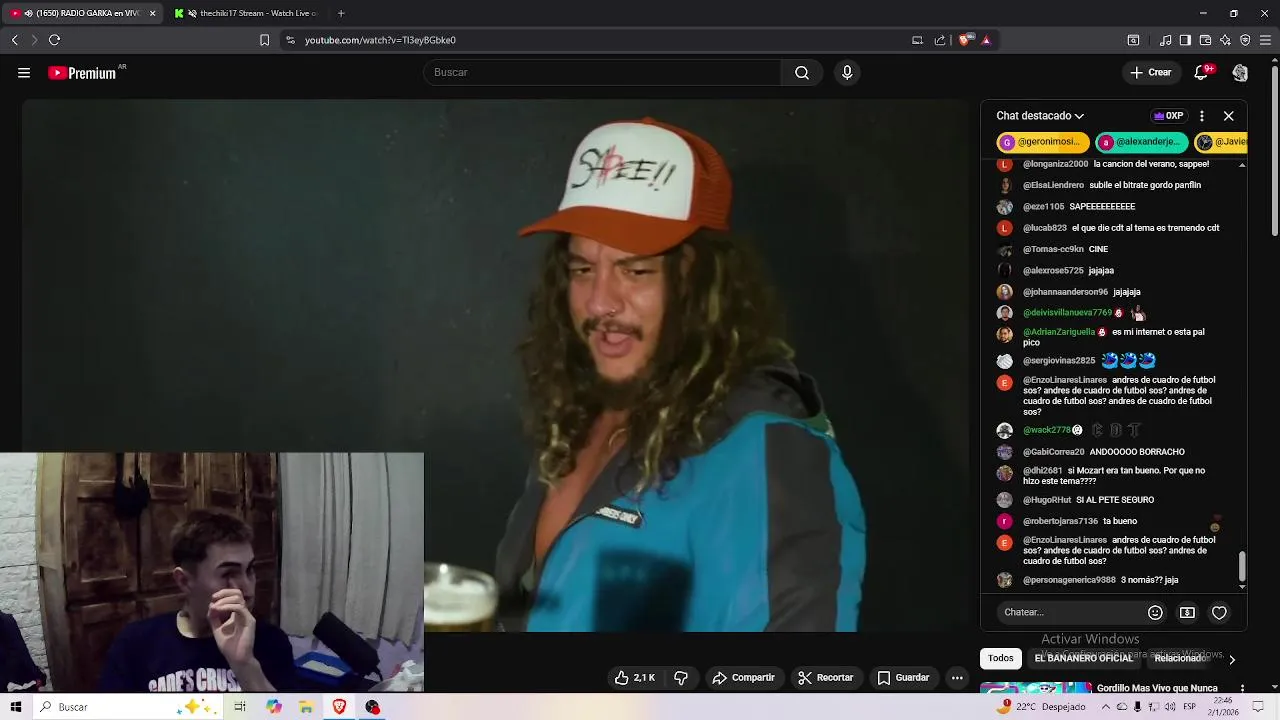Open Leo AI sparkle icon
Viewport: 1280px width, 720px height.
click(x=1225, y=40)
